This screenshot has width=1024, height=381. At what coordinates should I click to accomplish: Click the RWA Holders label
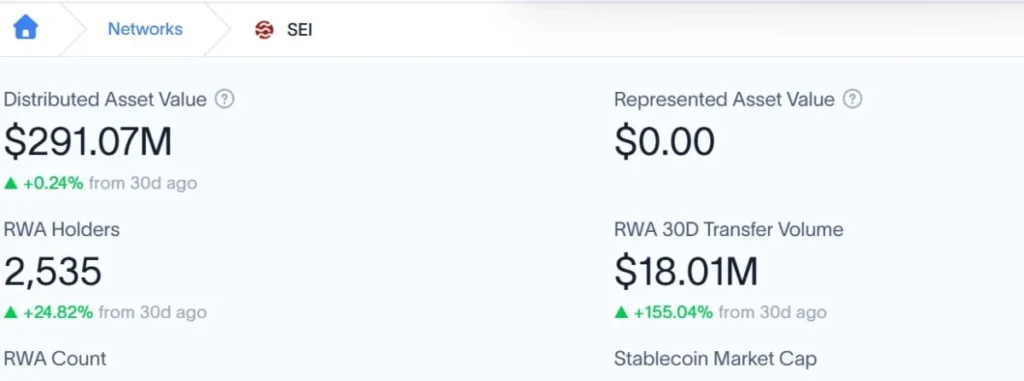click(62, 229)
